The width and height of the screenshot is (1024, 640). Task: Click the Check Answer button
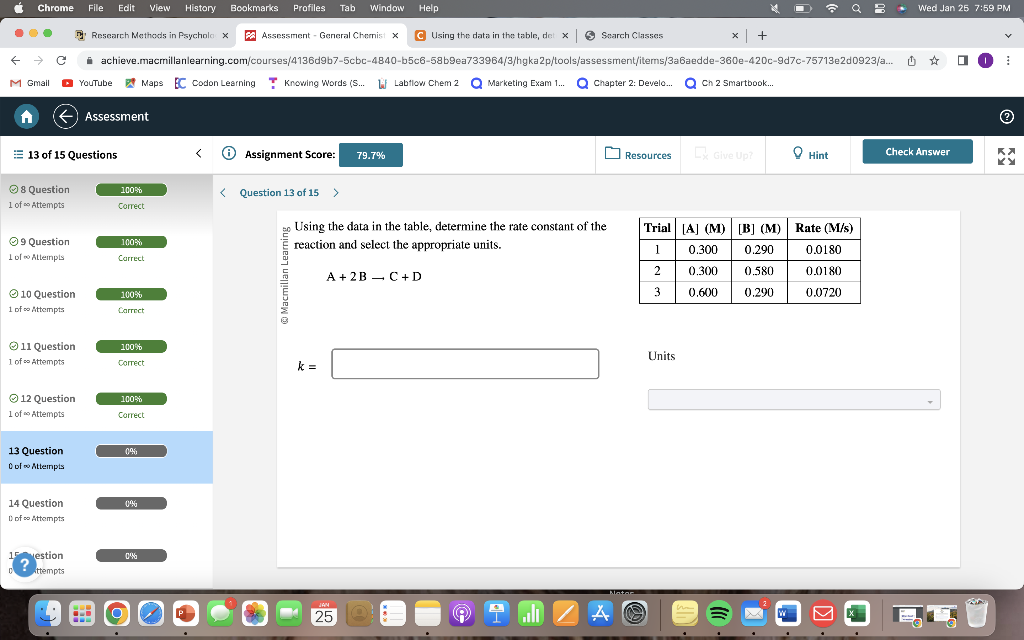coord(917,152)
